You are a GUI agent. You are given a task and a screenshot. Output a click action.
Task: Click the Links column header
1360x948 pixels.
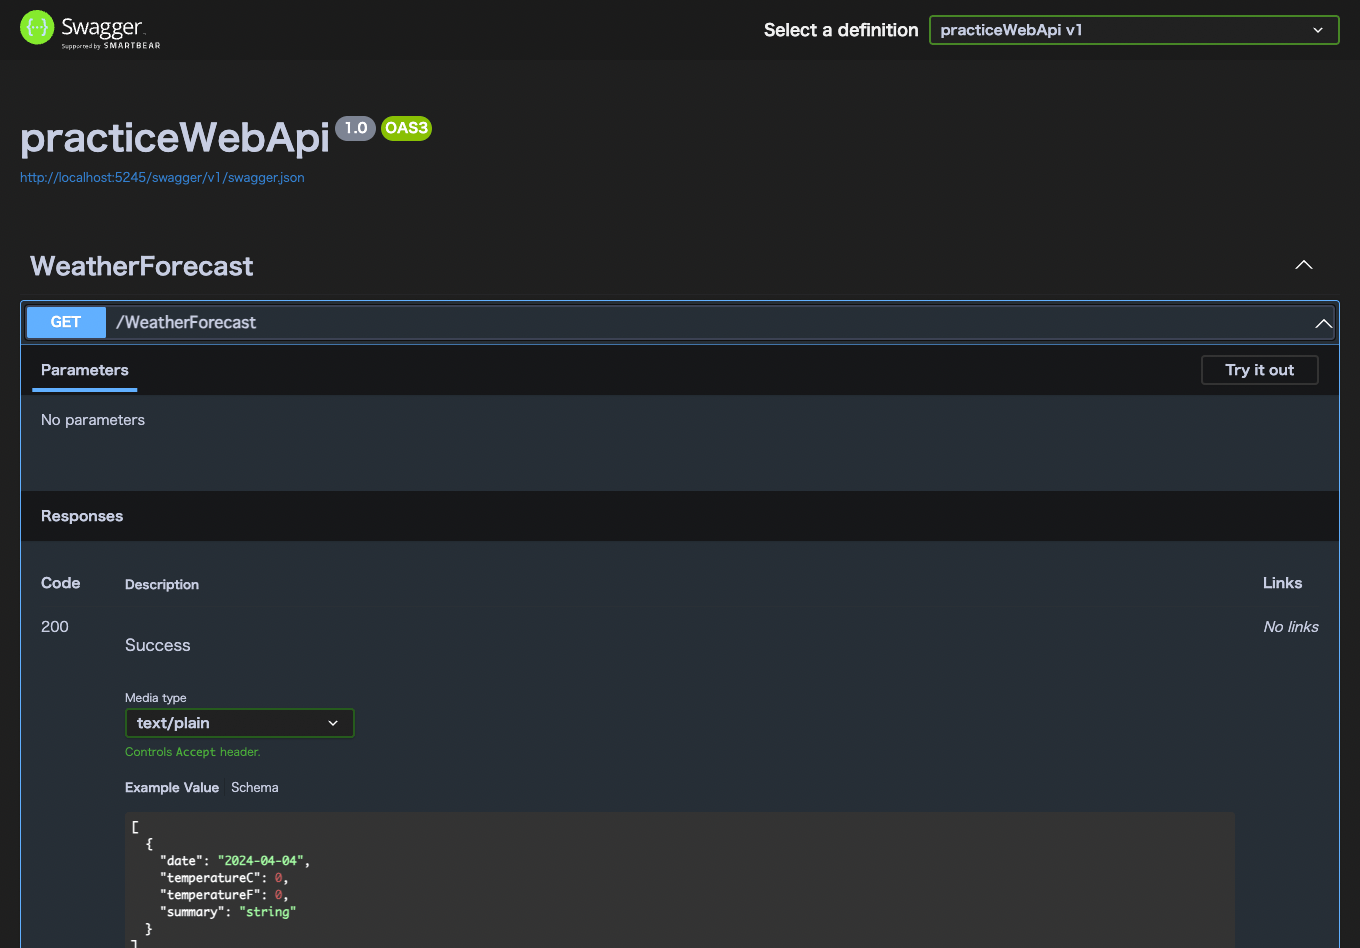tap(1282, 583)
